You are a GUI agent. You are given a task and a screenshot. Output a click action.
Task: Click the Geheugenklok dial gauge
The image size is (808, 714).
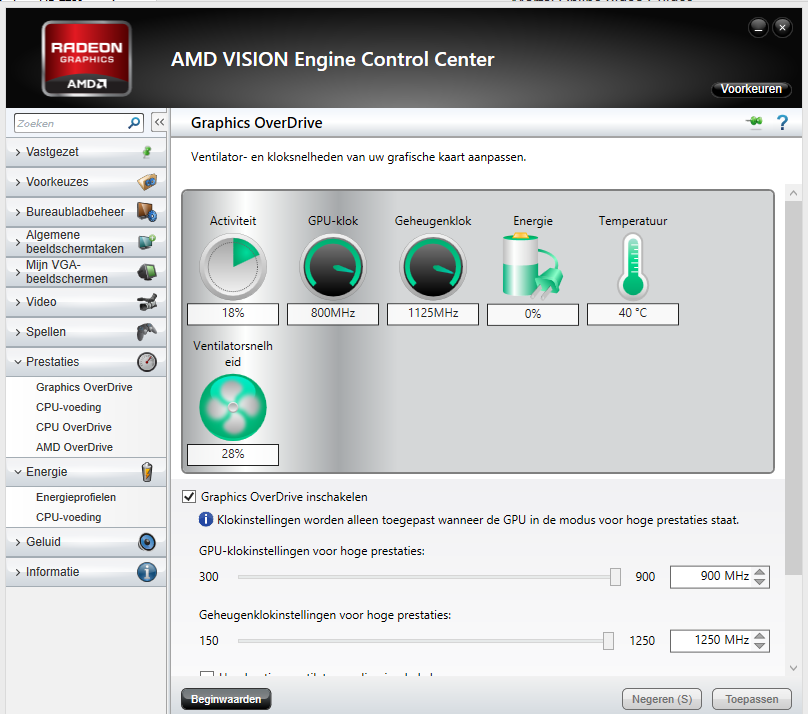433,267
